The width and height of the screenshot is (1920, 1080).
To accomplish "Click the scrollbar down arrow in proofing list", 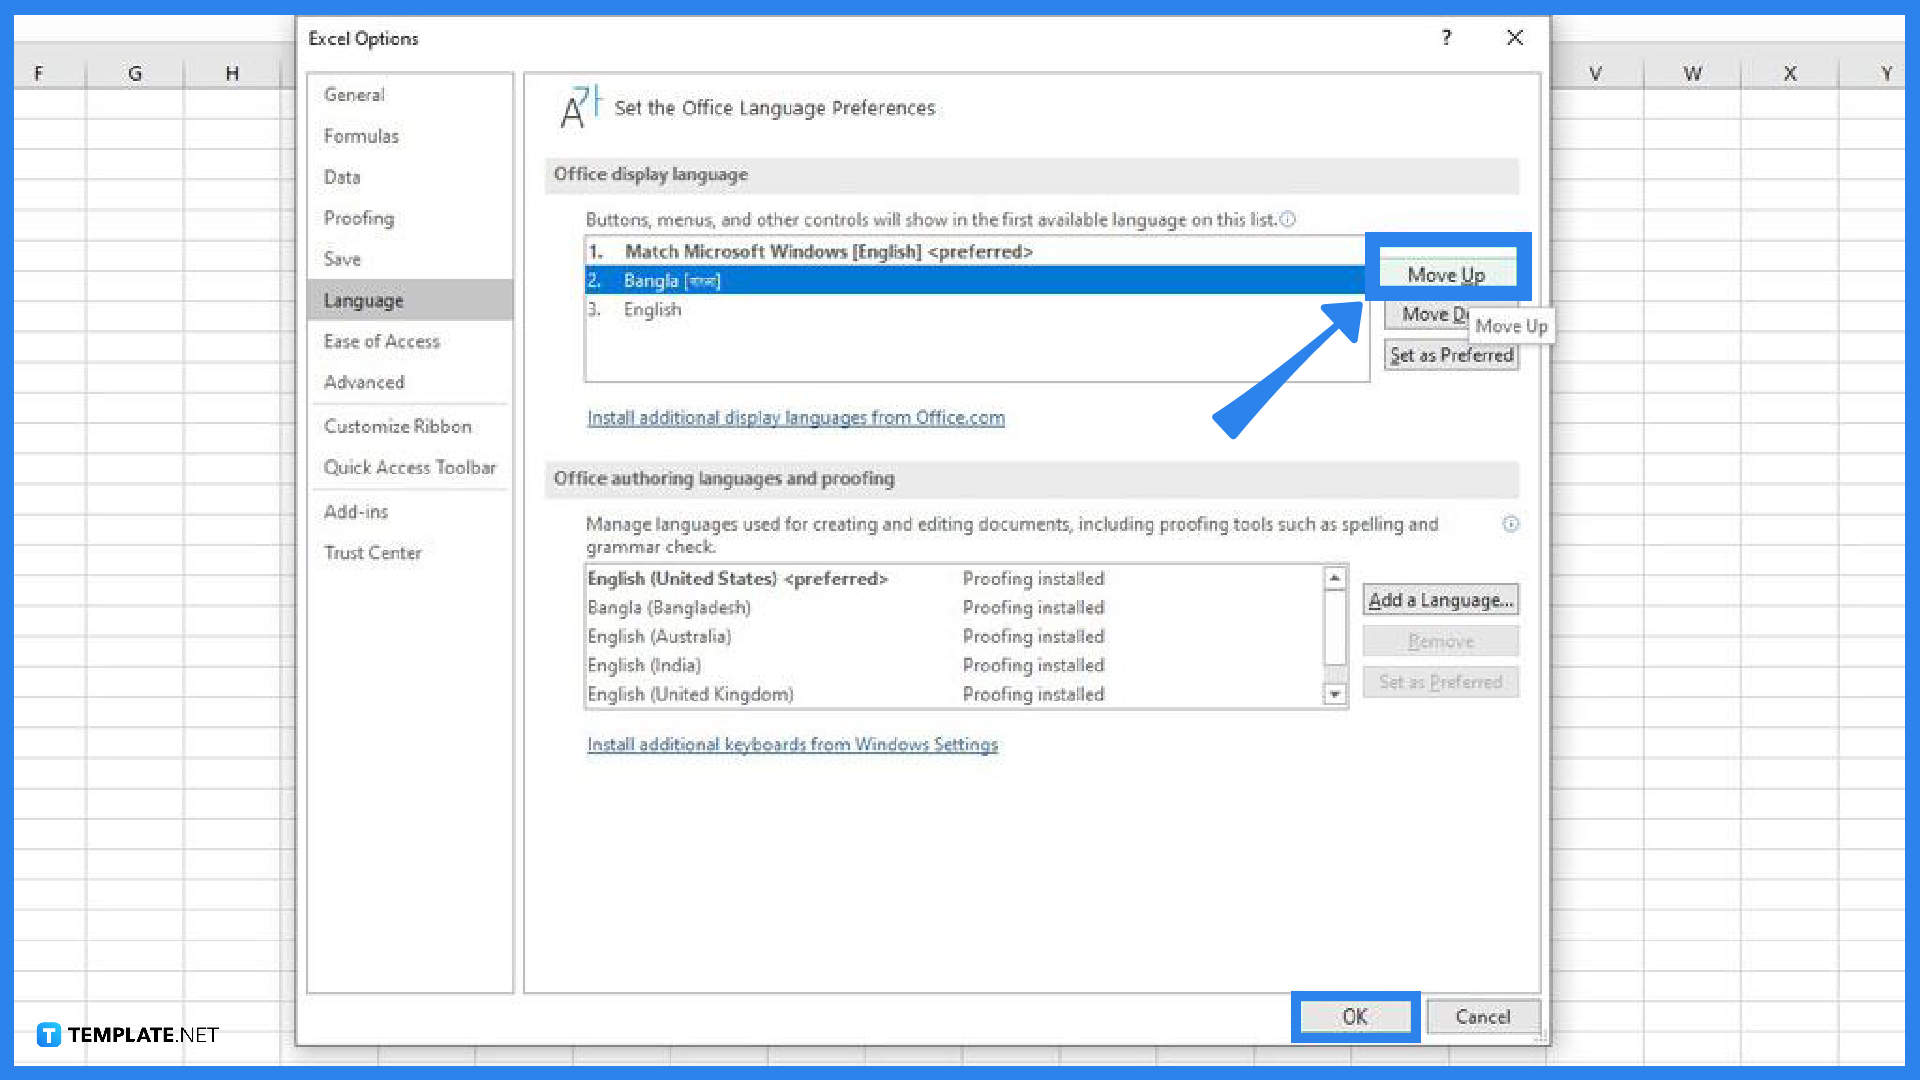I will [x=1336, y=693].
